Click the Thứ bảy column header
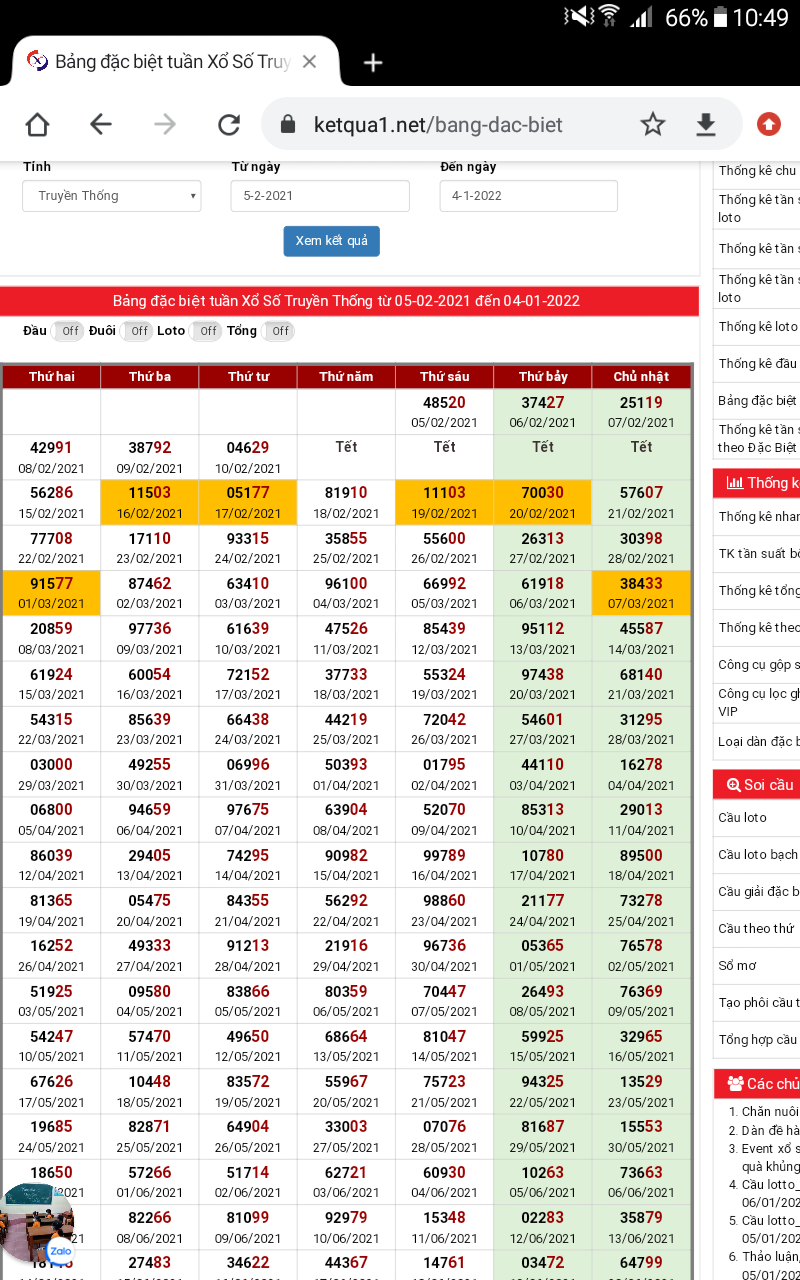The image size is (800, 1280). tap(543, 376)
